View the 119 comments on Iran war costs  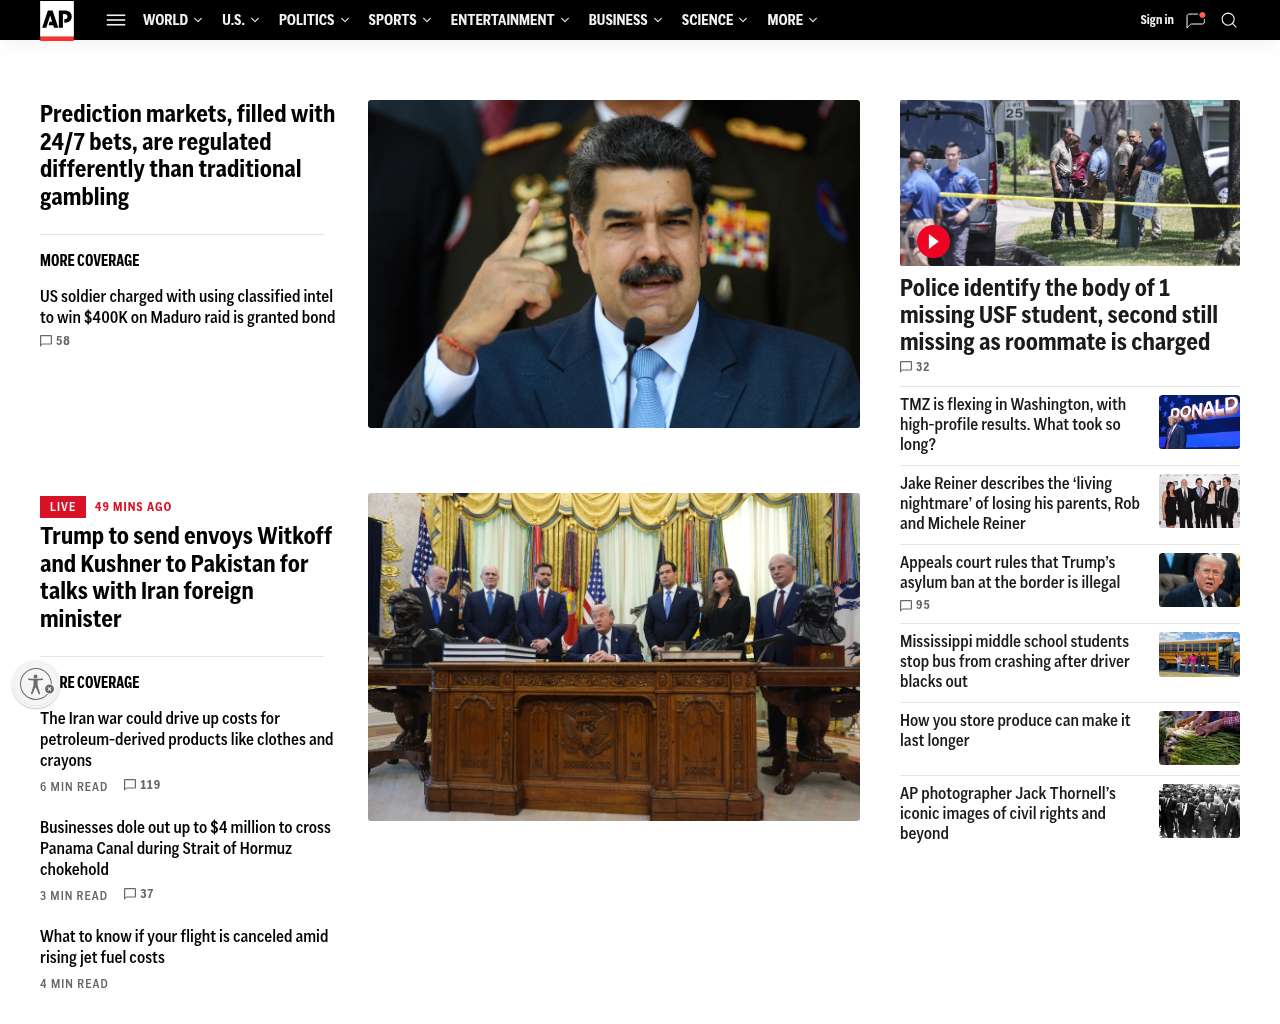(x=142, y=785)
